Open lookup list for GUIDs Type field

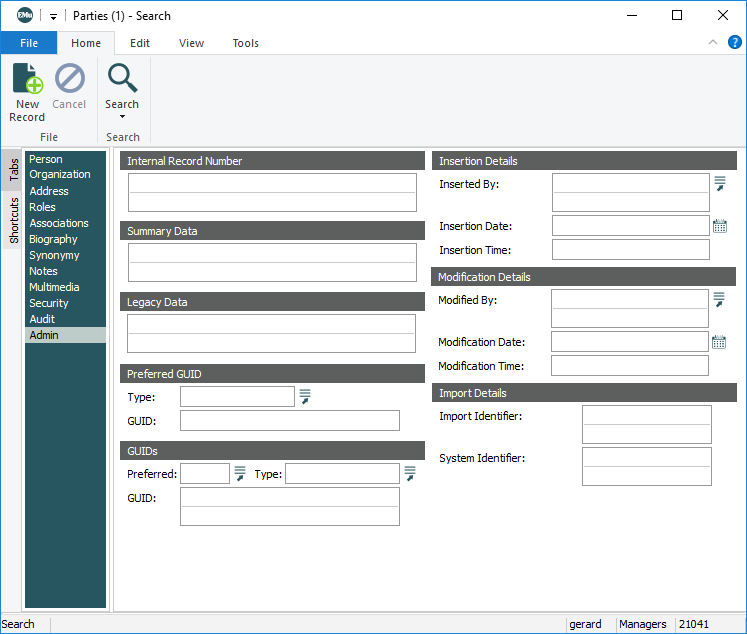pyautogui.click(x=410, y=473)
